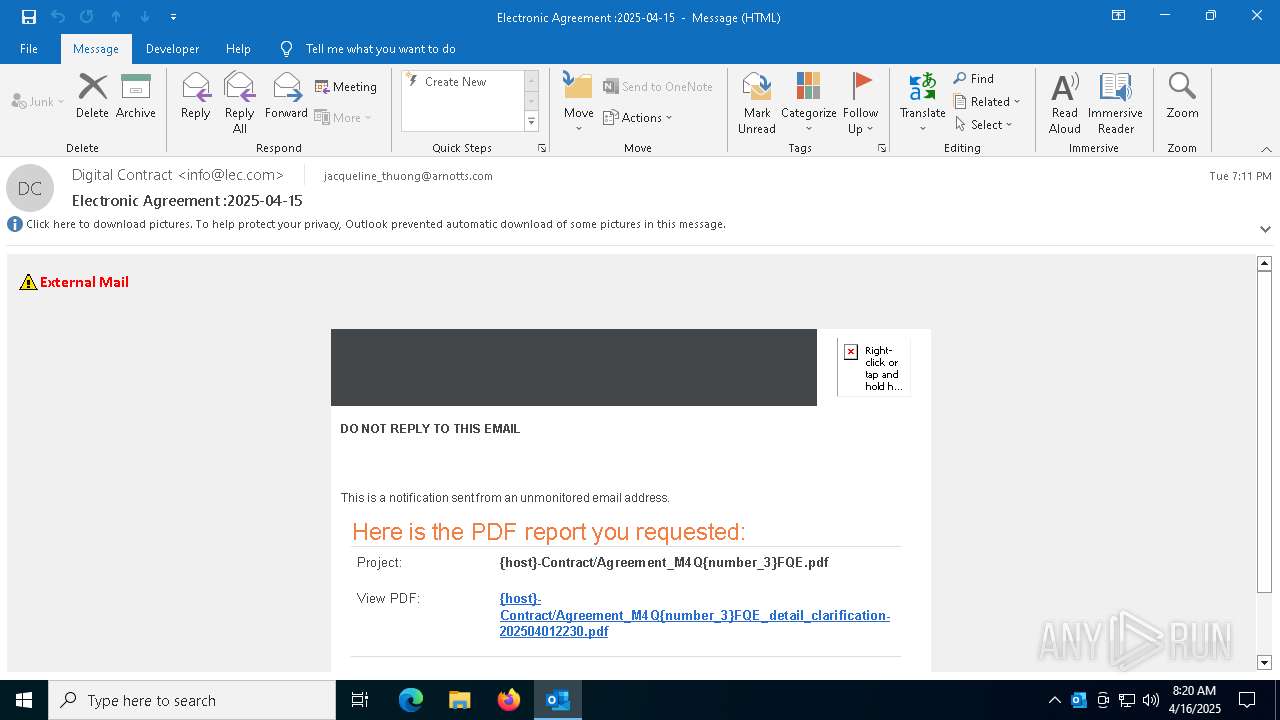Collapse the ribbon

[x=1266, y=149]
